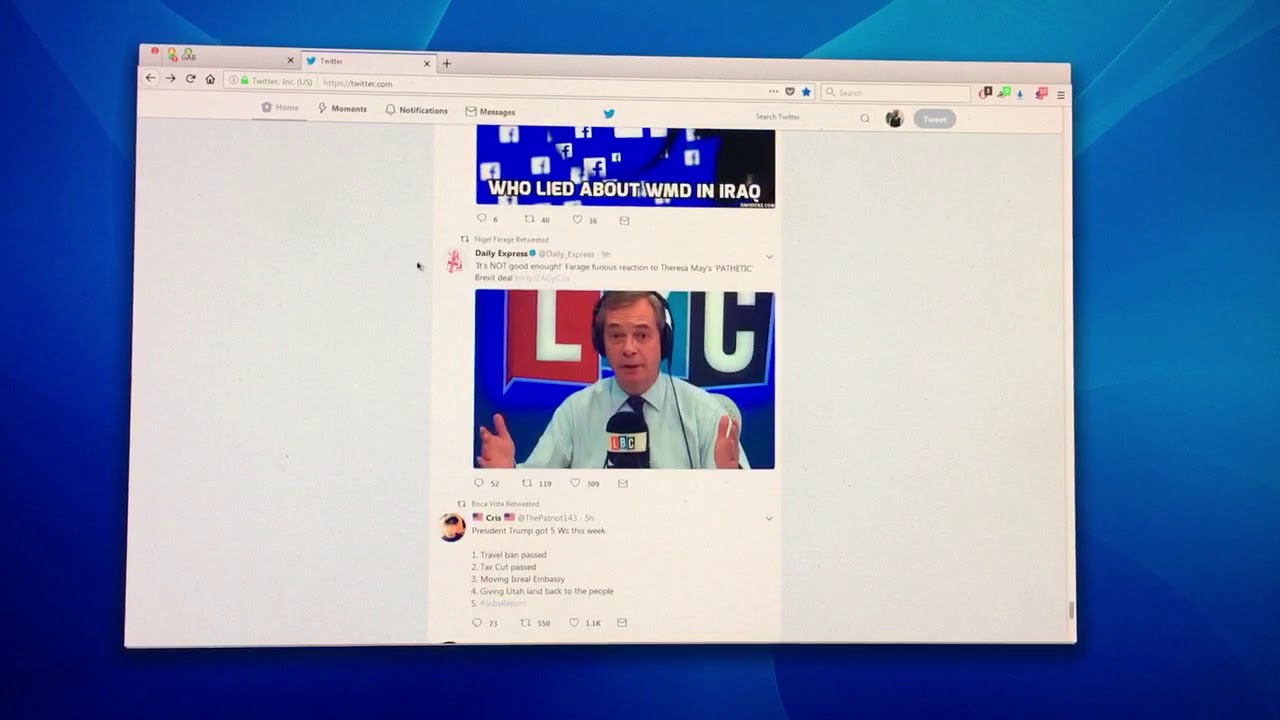Share Cris tweet via envelope icon

622,622
